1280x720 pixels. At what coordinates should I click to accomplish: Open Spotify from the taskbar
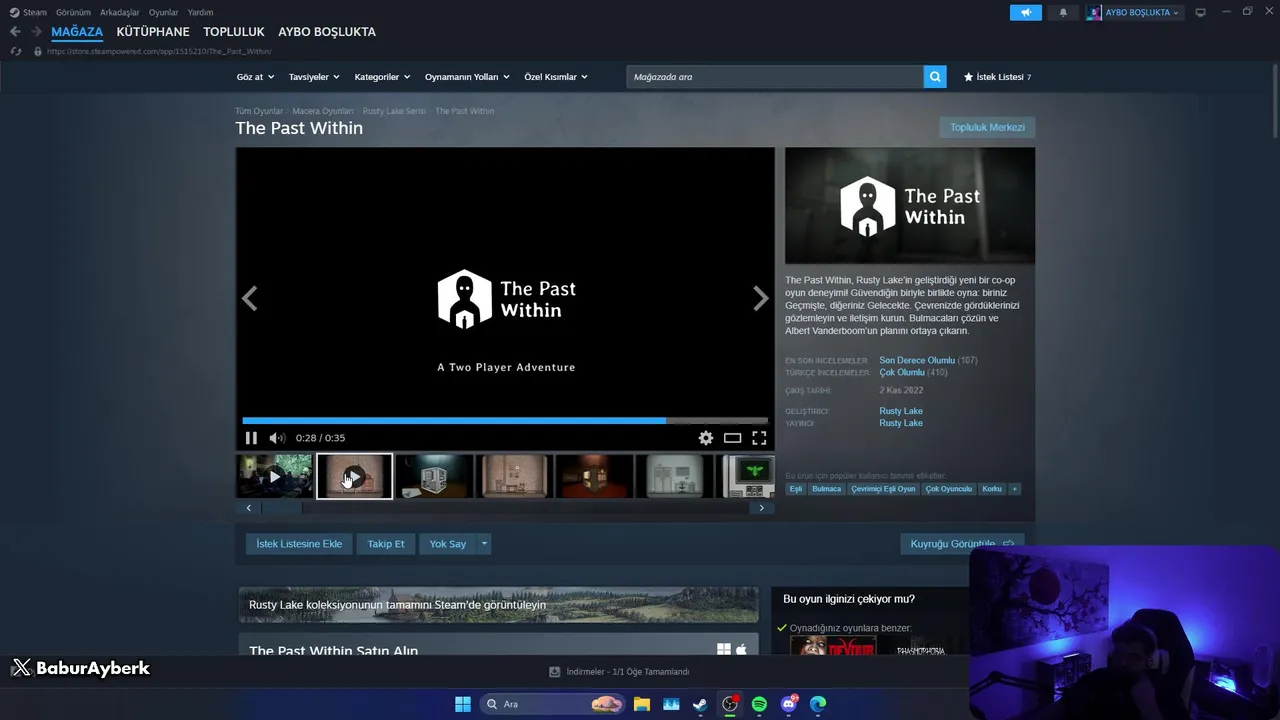pyautogui.click(x=759, y=704)
